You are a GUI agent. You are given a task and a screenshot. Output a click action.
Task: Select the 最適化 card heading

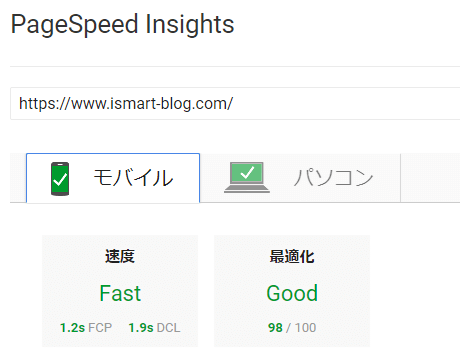click(292, 257)
